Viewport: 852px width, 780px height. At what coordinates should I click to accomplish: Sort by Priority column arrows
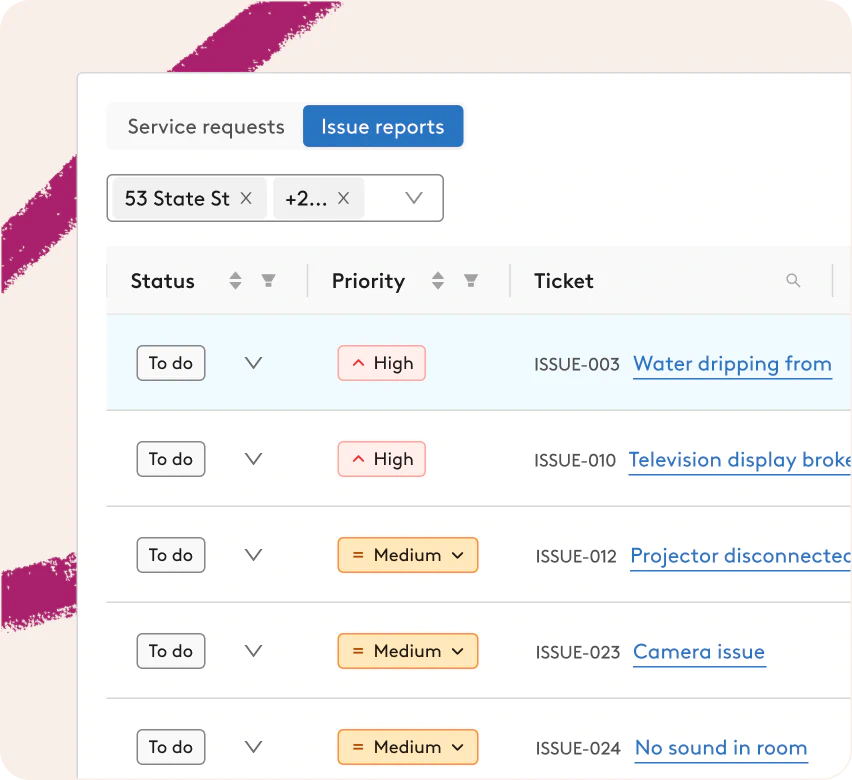click(x=438, y=280)
